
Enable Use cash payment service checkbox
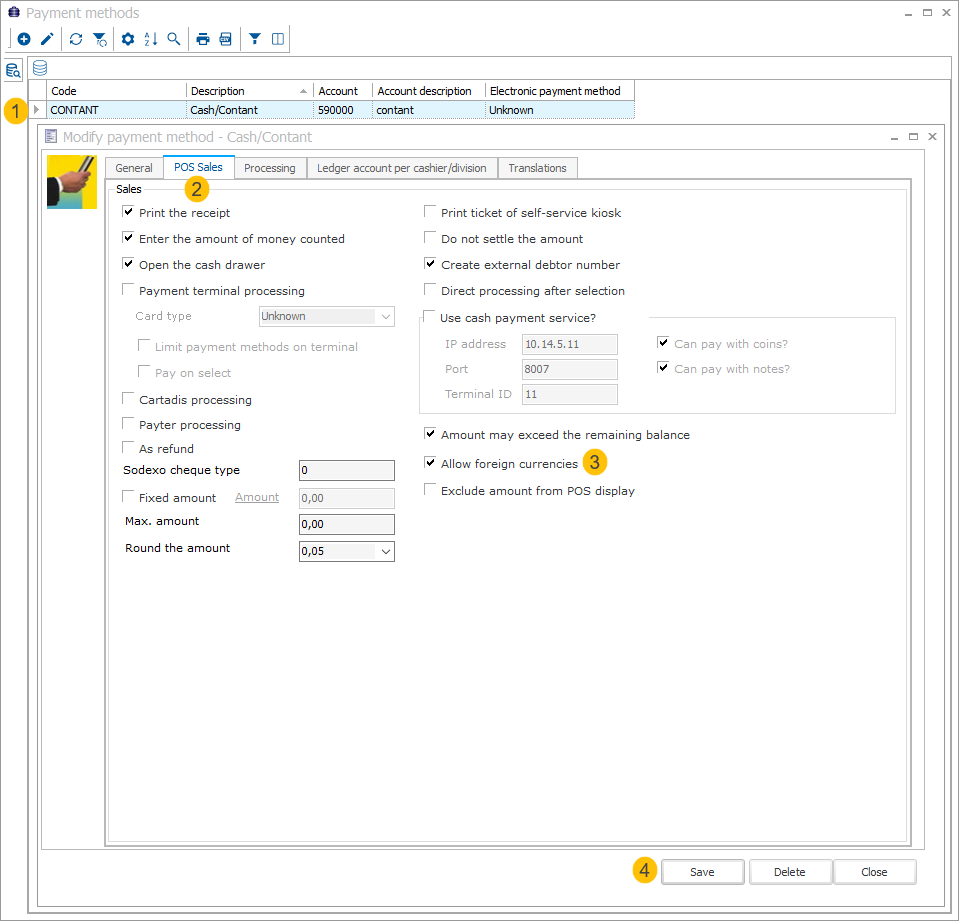click(x=430, y=318)
